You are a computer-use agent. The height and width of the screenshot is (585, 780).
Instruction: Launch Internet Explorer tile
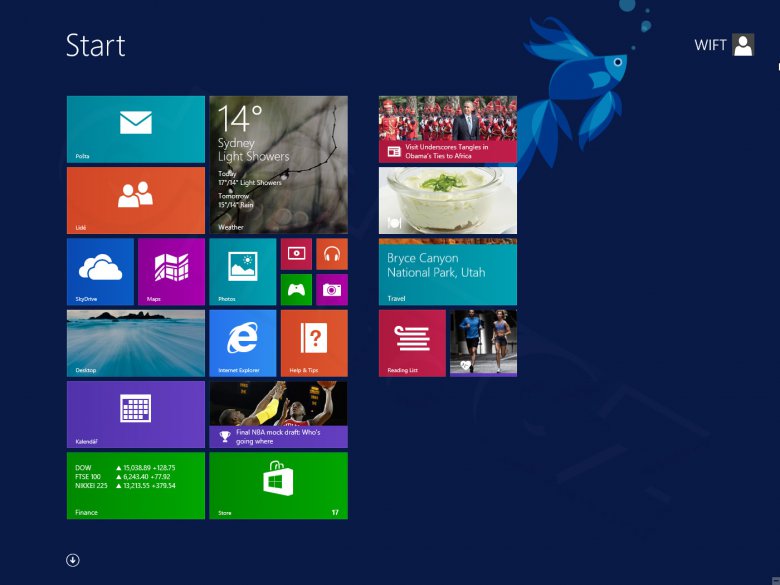(x=243, y=343)
